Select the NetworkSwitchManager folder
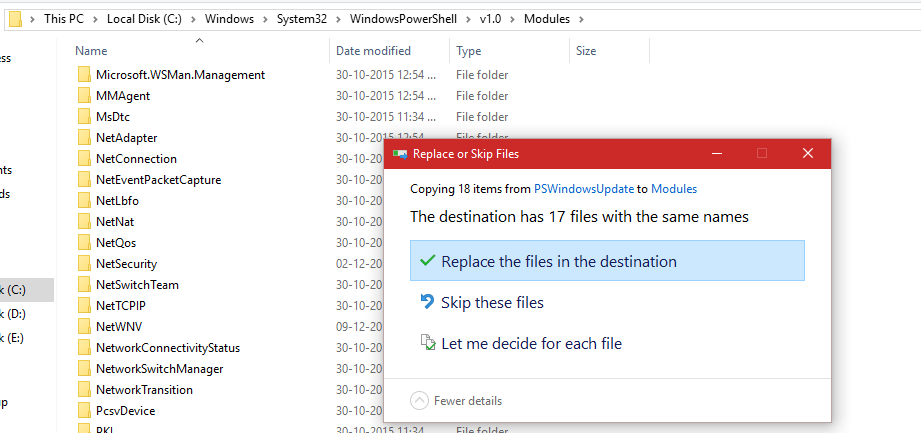Viewport: 921px width, 433px height. (159, 369)
